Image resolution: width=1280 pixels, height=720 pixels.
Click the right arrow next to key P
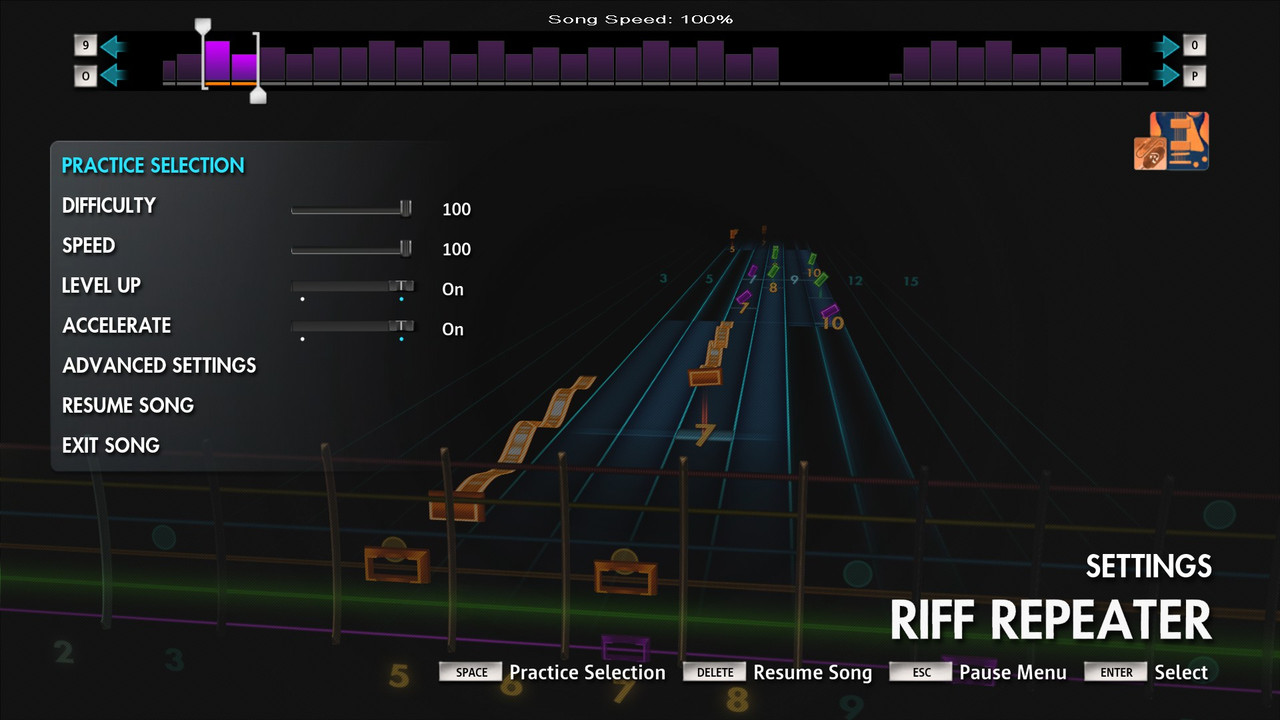pos(1167,75)
